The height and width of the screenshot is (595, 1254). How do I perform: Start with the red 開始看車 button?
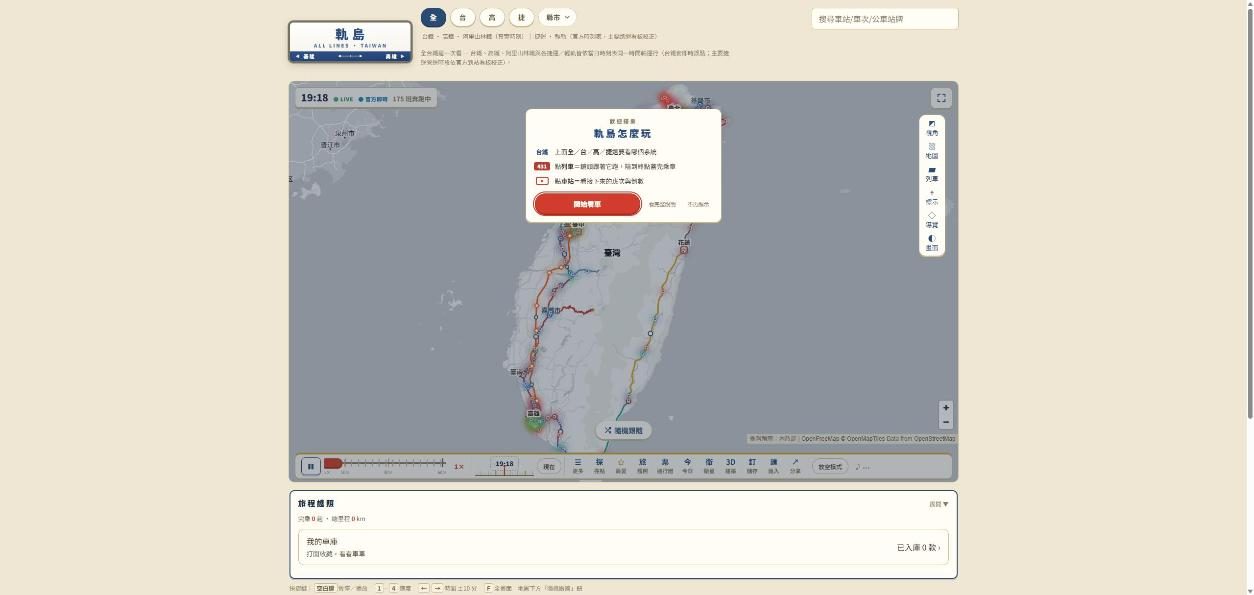coord(587,204)
